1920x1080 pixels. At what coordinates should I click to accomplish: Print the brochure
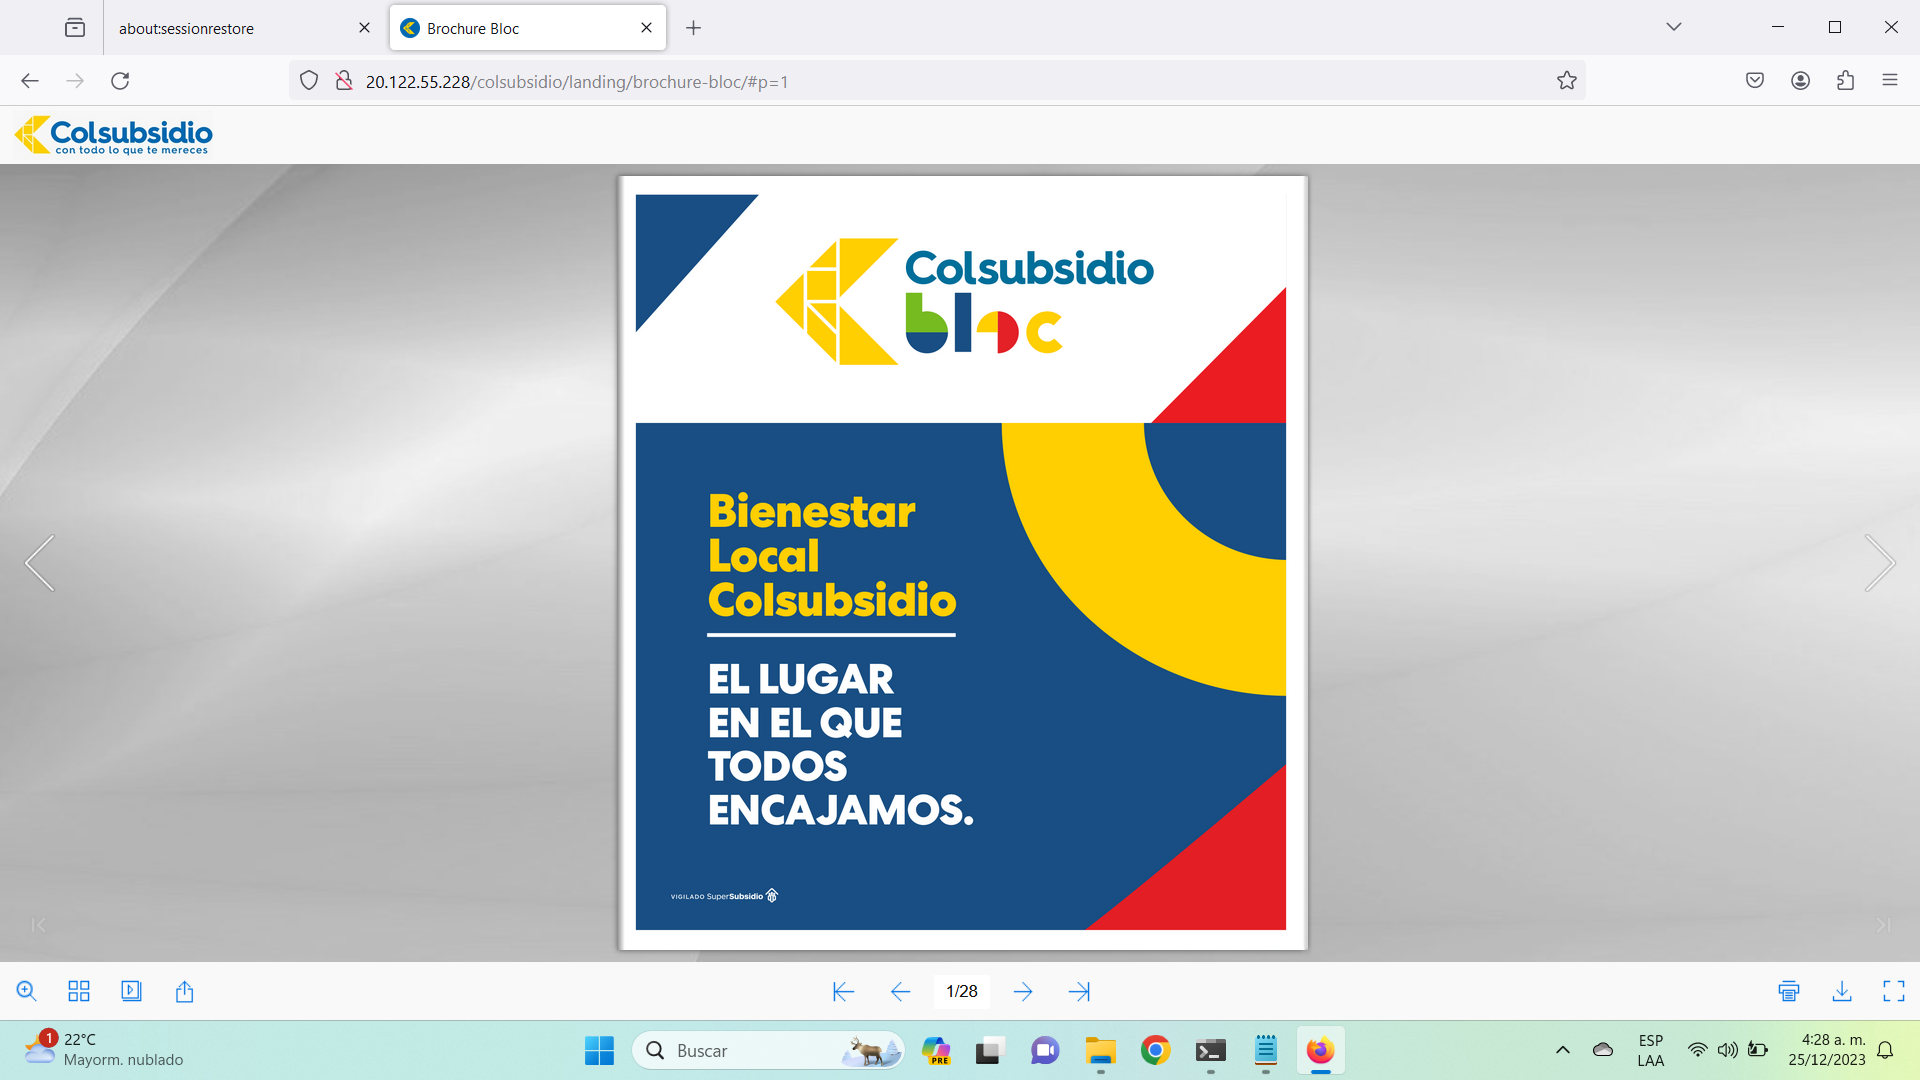[1789, 991]
